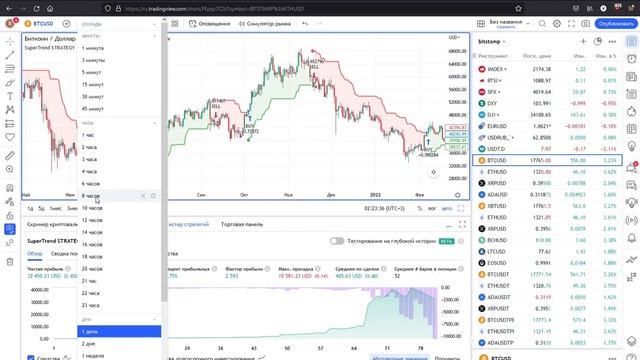Choose 4 hours interval
Viewport: 640px width, 360px height.
tap(119, 171)
